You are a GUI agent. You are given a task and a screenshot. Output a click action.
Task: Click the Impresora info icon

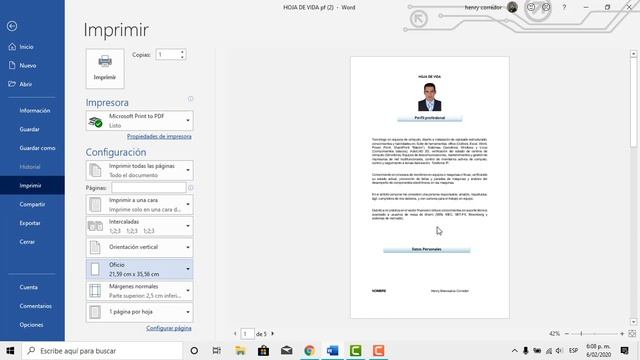coord(191,99)
